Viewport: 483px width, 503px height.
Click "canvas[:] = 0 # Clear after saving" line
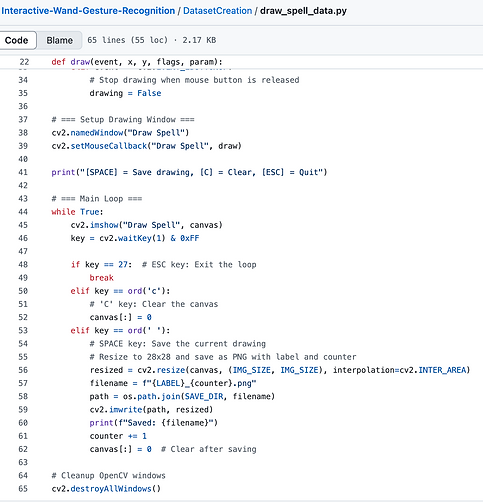[173, 449]
